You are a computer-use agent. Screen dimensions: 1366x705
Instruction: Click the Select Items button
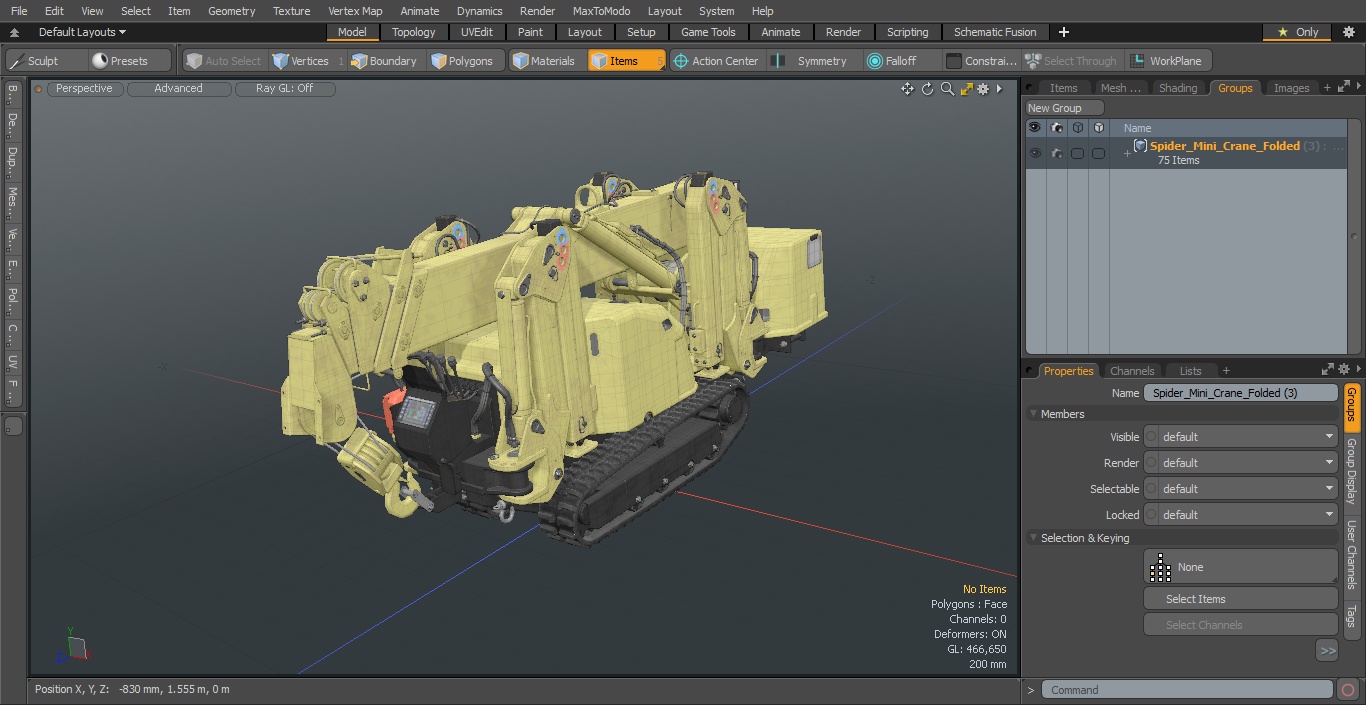1241,599
